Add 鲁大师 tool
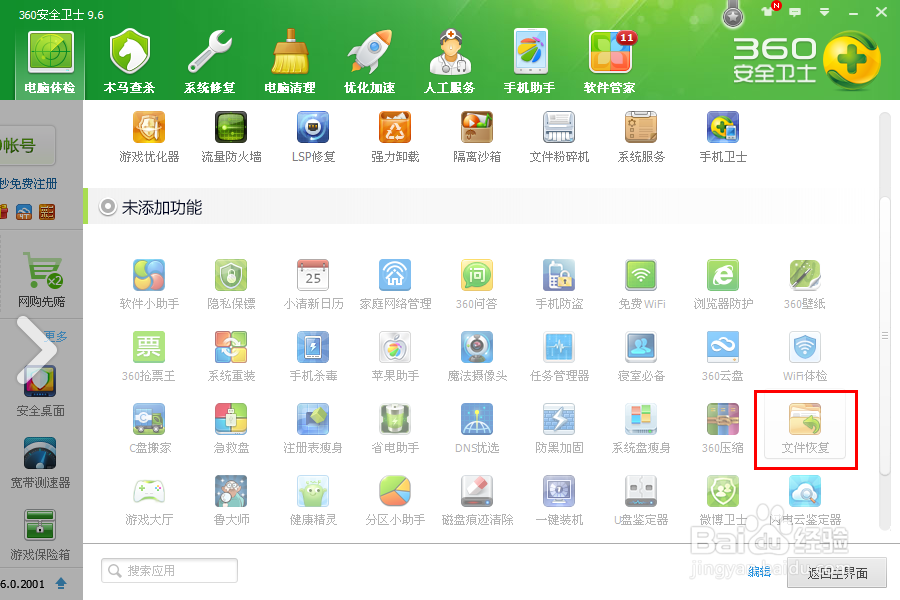The height and width of the screenshot is (600, 900). pyautogui.click(x=231, y=501)
